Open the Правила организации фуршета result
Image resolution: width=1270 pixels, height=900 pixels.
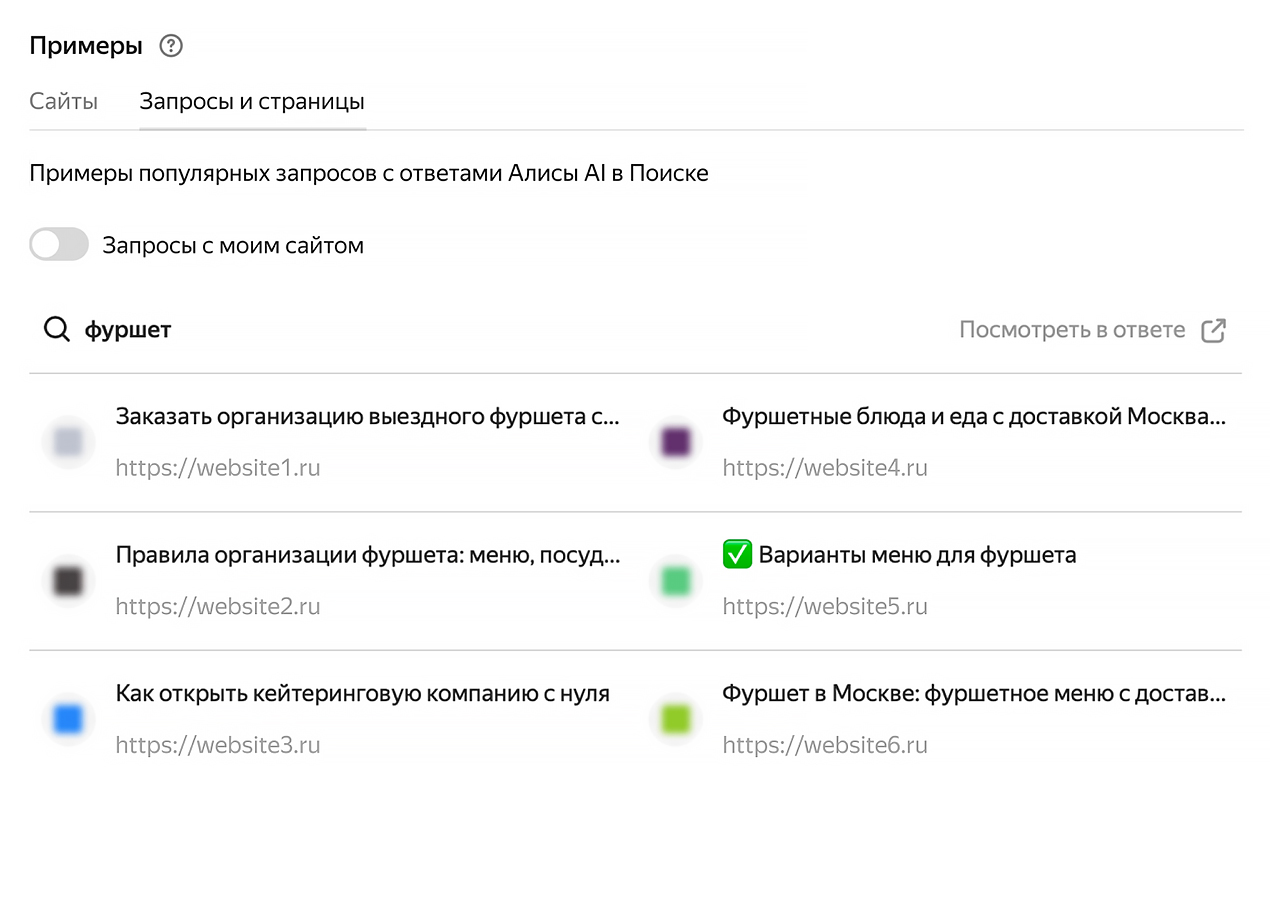tap(367, 555)
